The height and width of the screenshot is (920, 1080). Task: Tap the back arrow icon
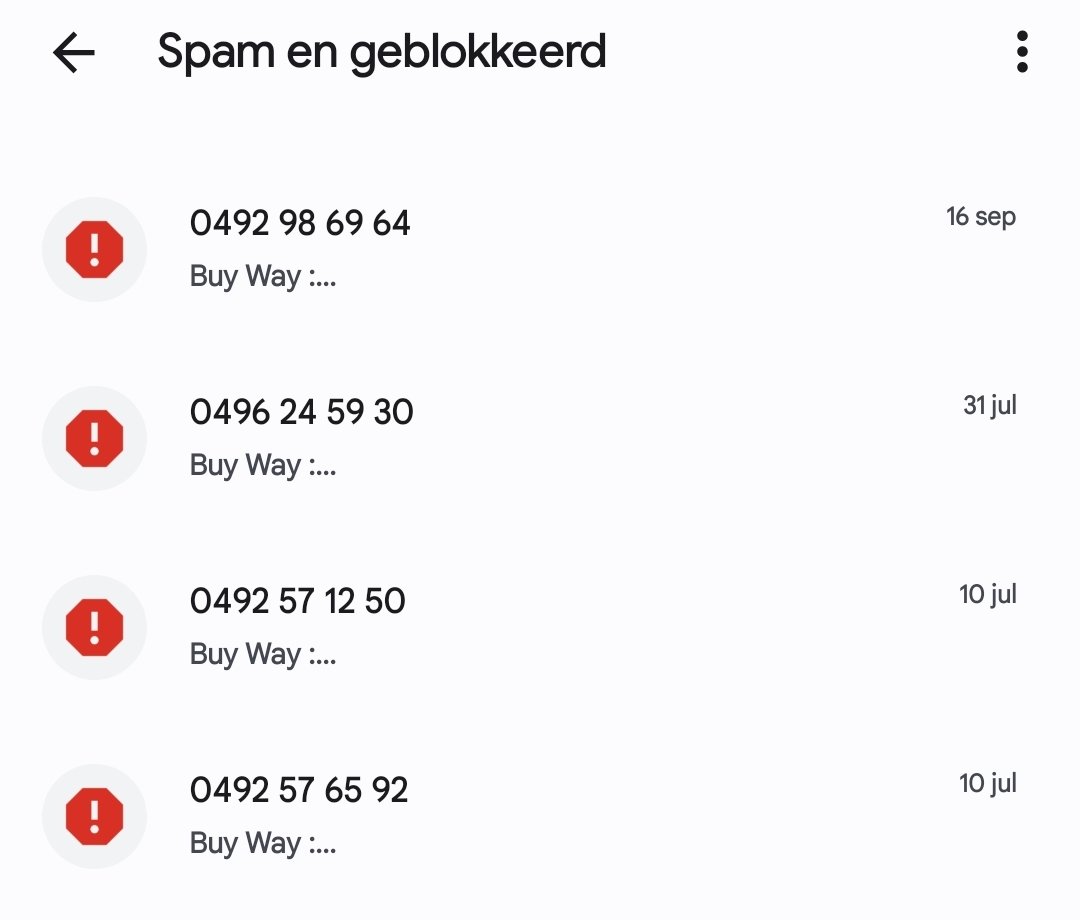(73, 52)
